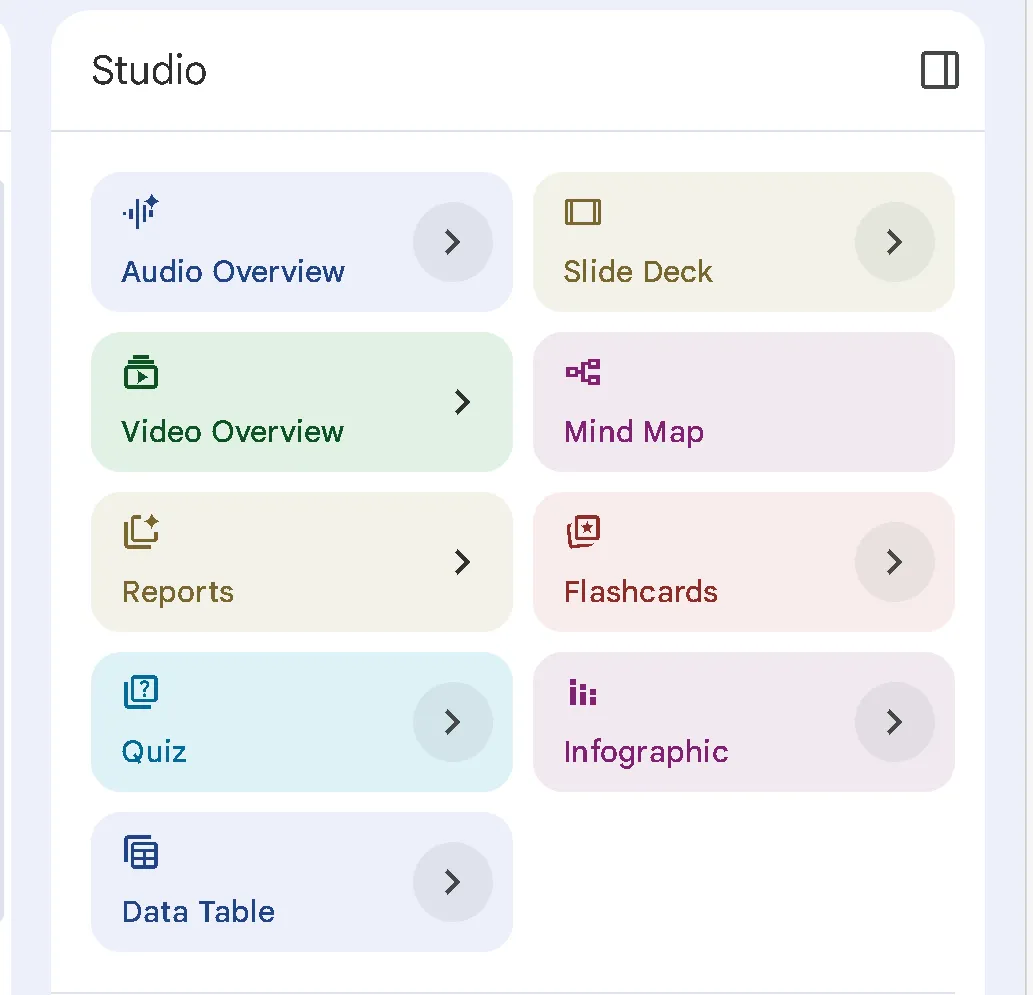
Task: Click the Reports sparkle icon
Action: (141, 532)
